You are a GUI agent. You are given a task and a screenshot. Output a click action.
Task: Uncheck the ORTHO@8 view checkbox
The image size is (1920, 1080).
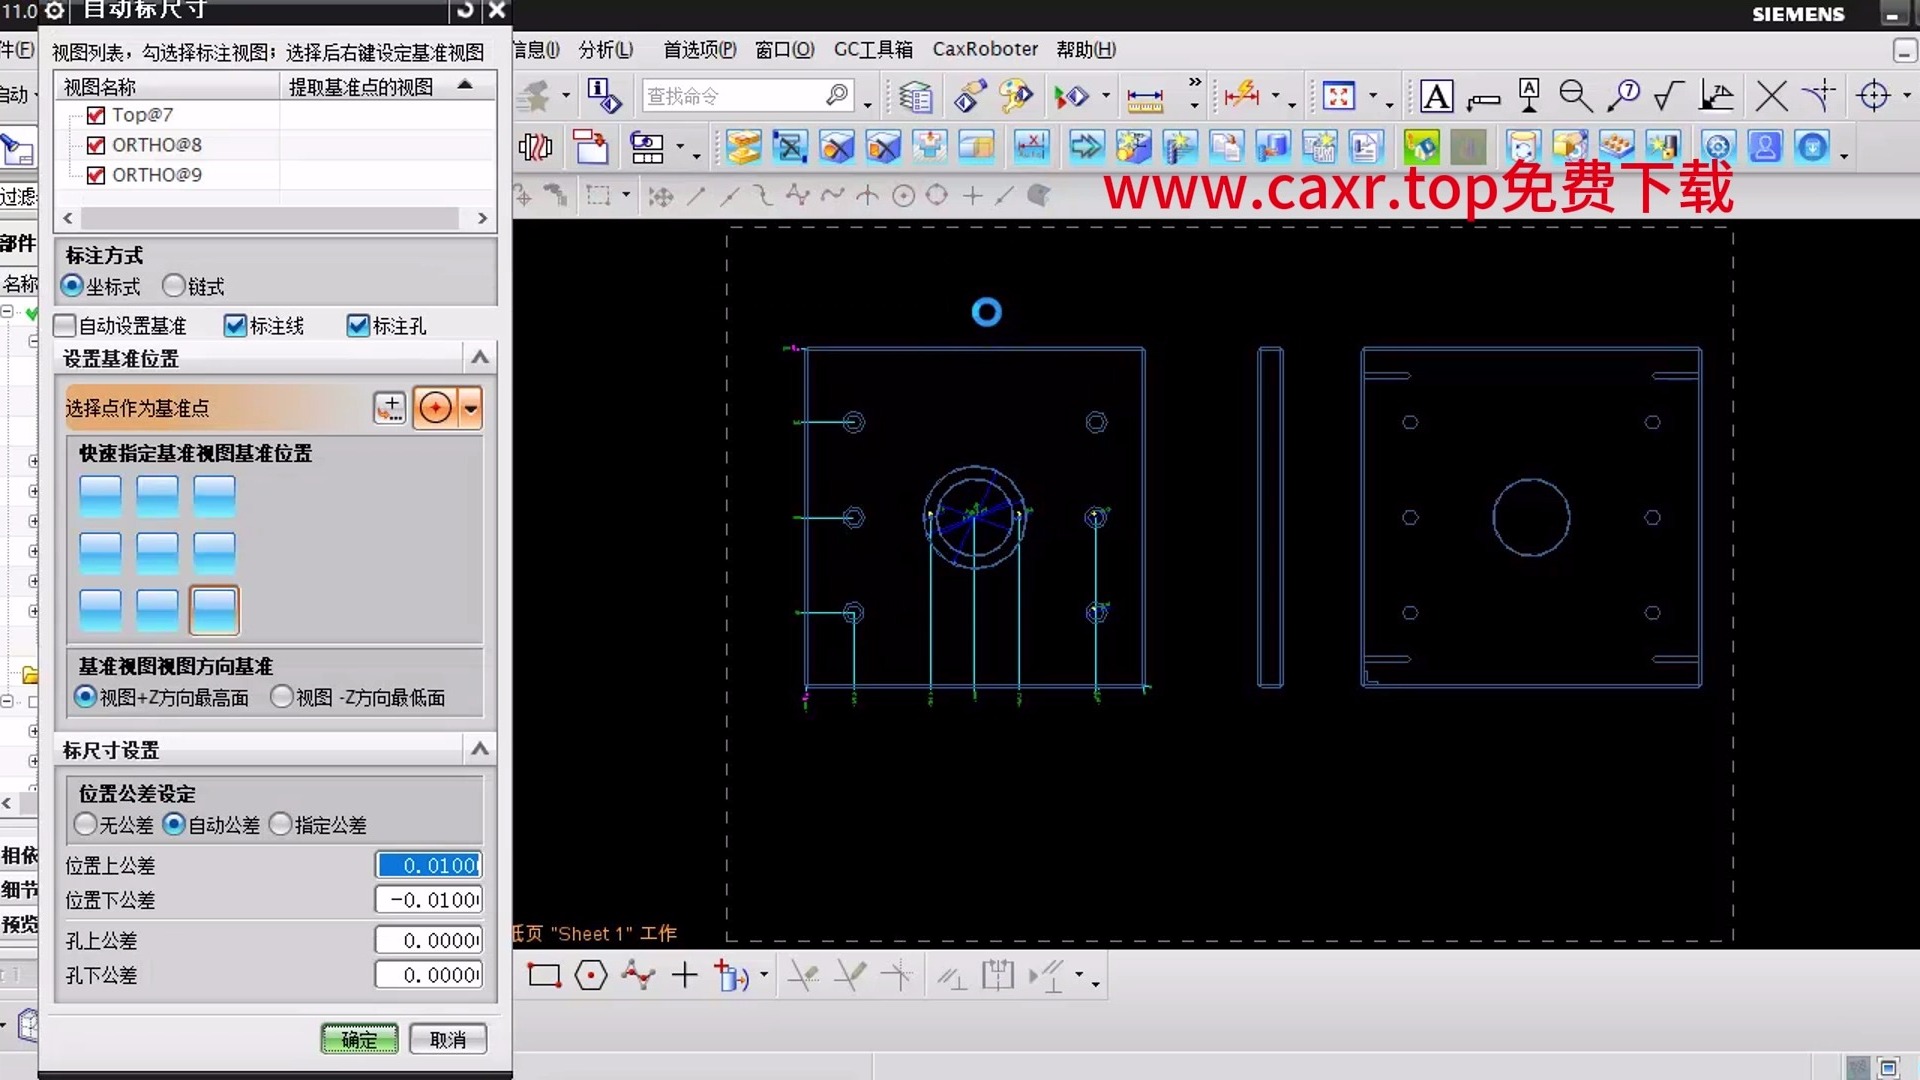point(96,145)
